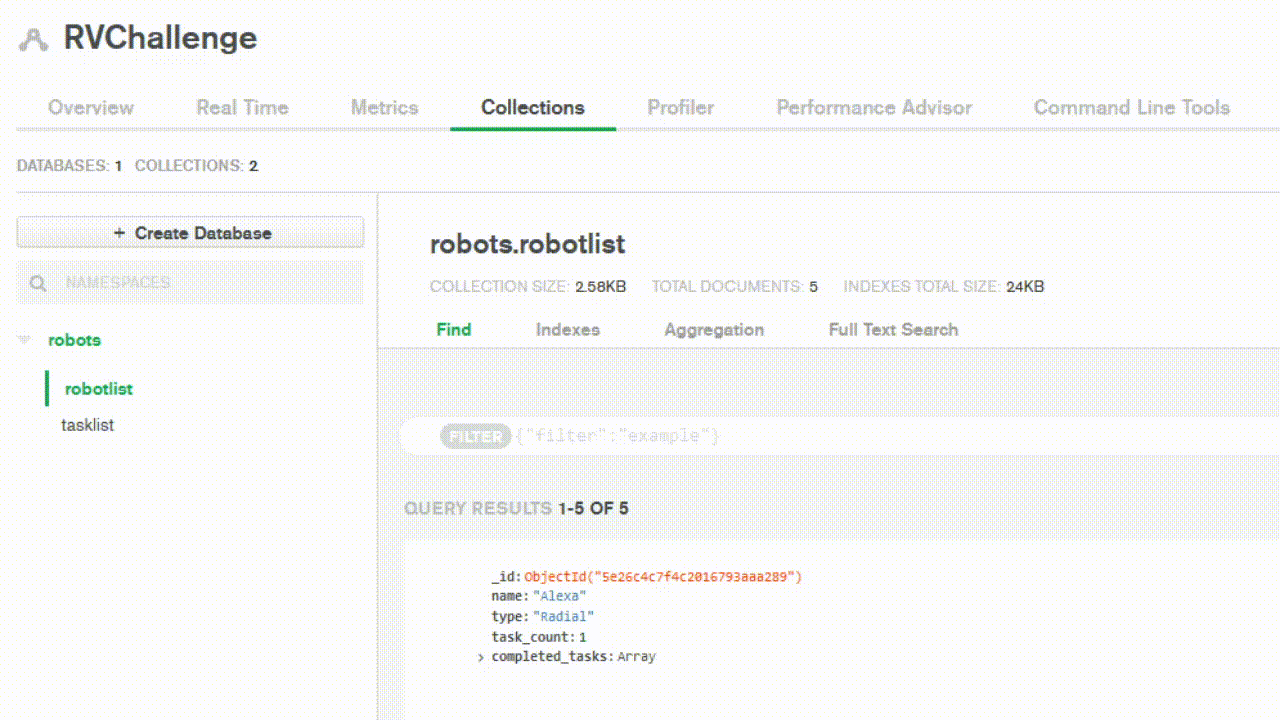Screen dimensions: 1280x720
Task: Click the ObjectId value of the document
Action: tap(663, 577)
